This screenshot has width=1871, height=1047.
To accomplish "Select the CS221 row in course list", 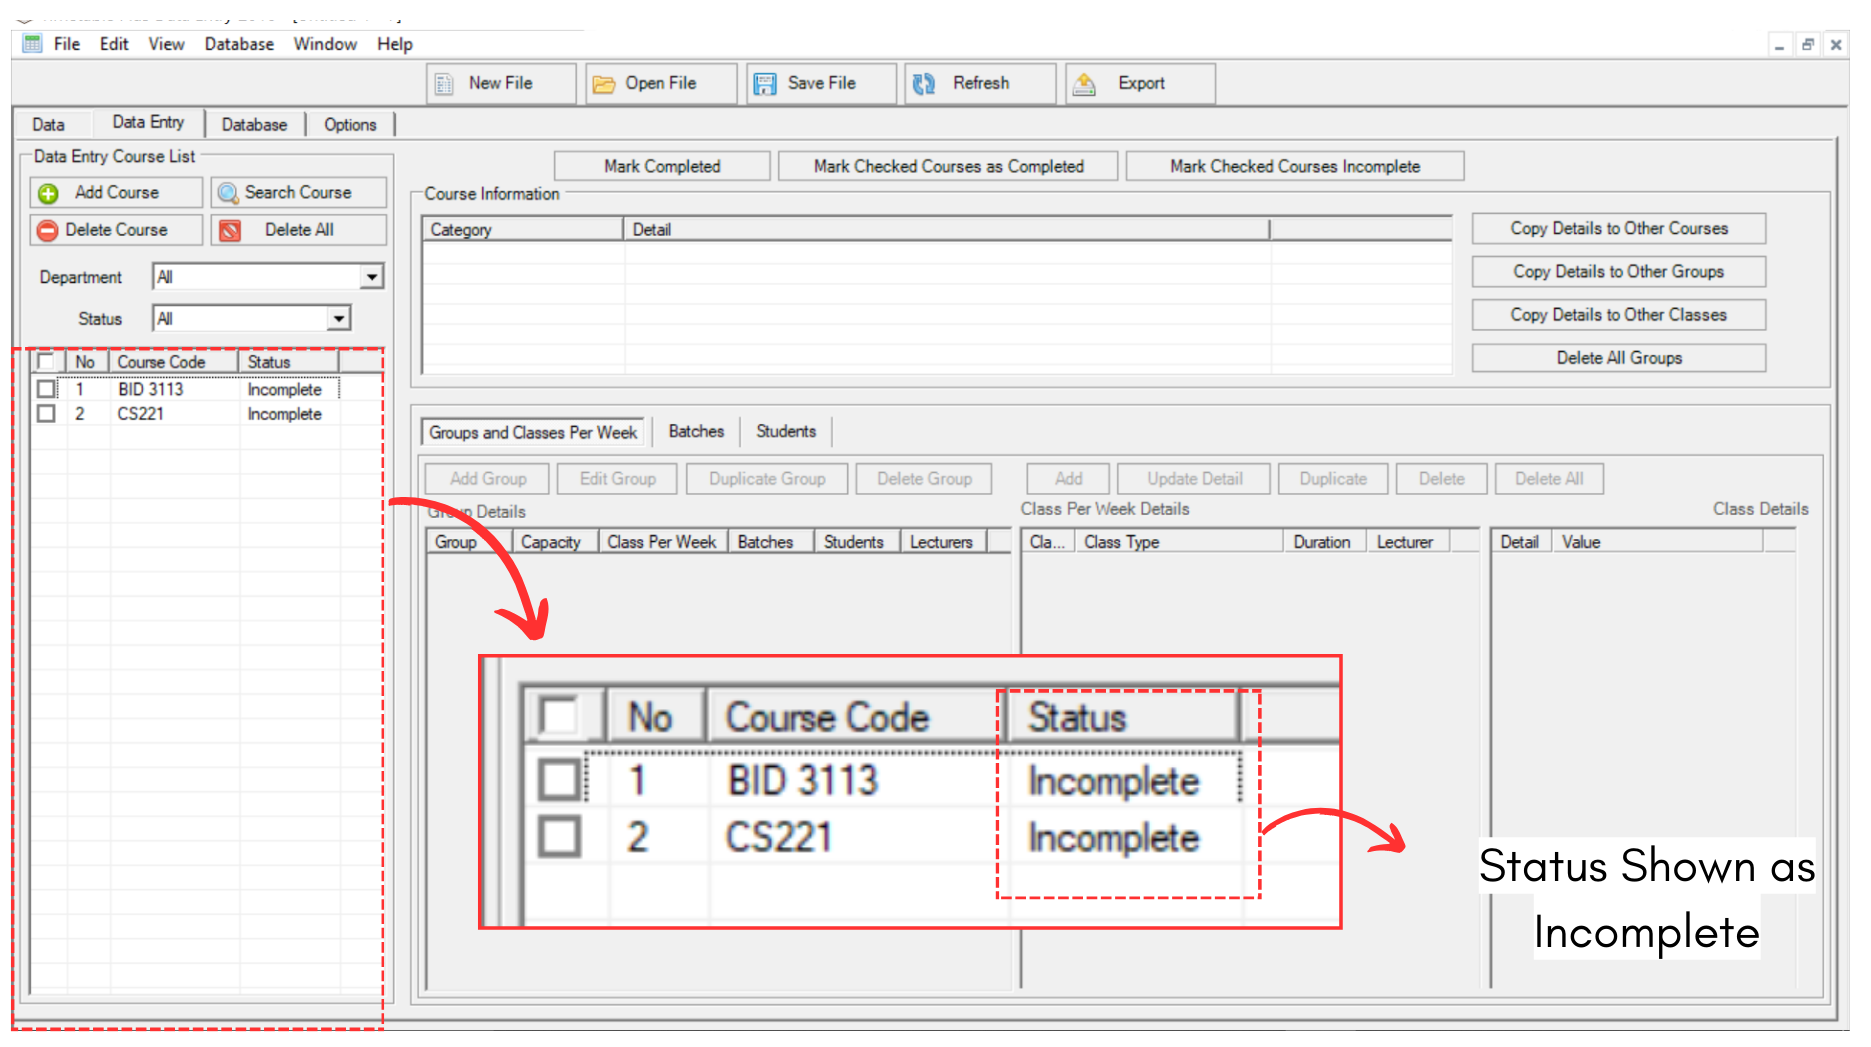I will point(141,414).
